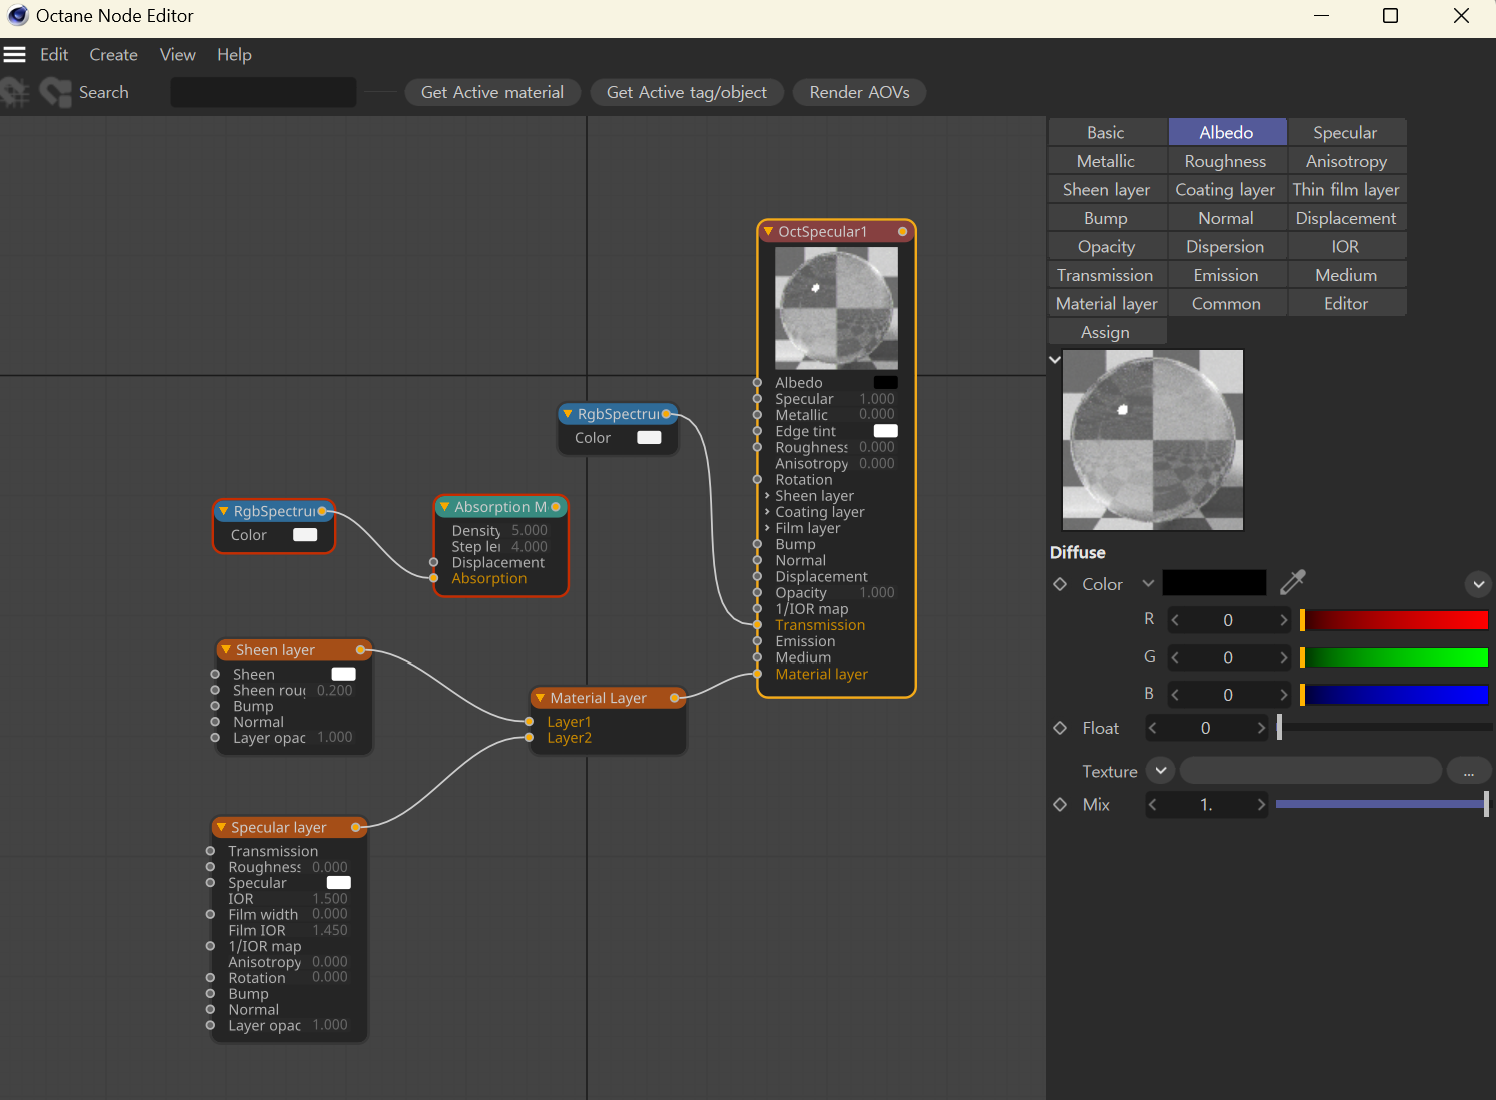Click the black Diffuse color swatch
Viewport: 1496px width, 1100px height.
[x=1214, y=583]
